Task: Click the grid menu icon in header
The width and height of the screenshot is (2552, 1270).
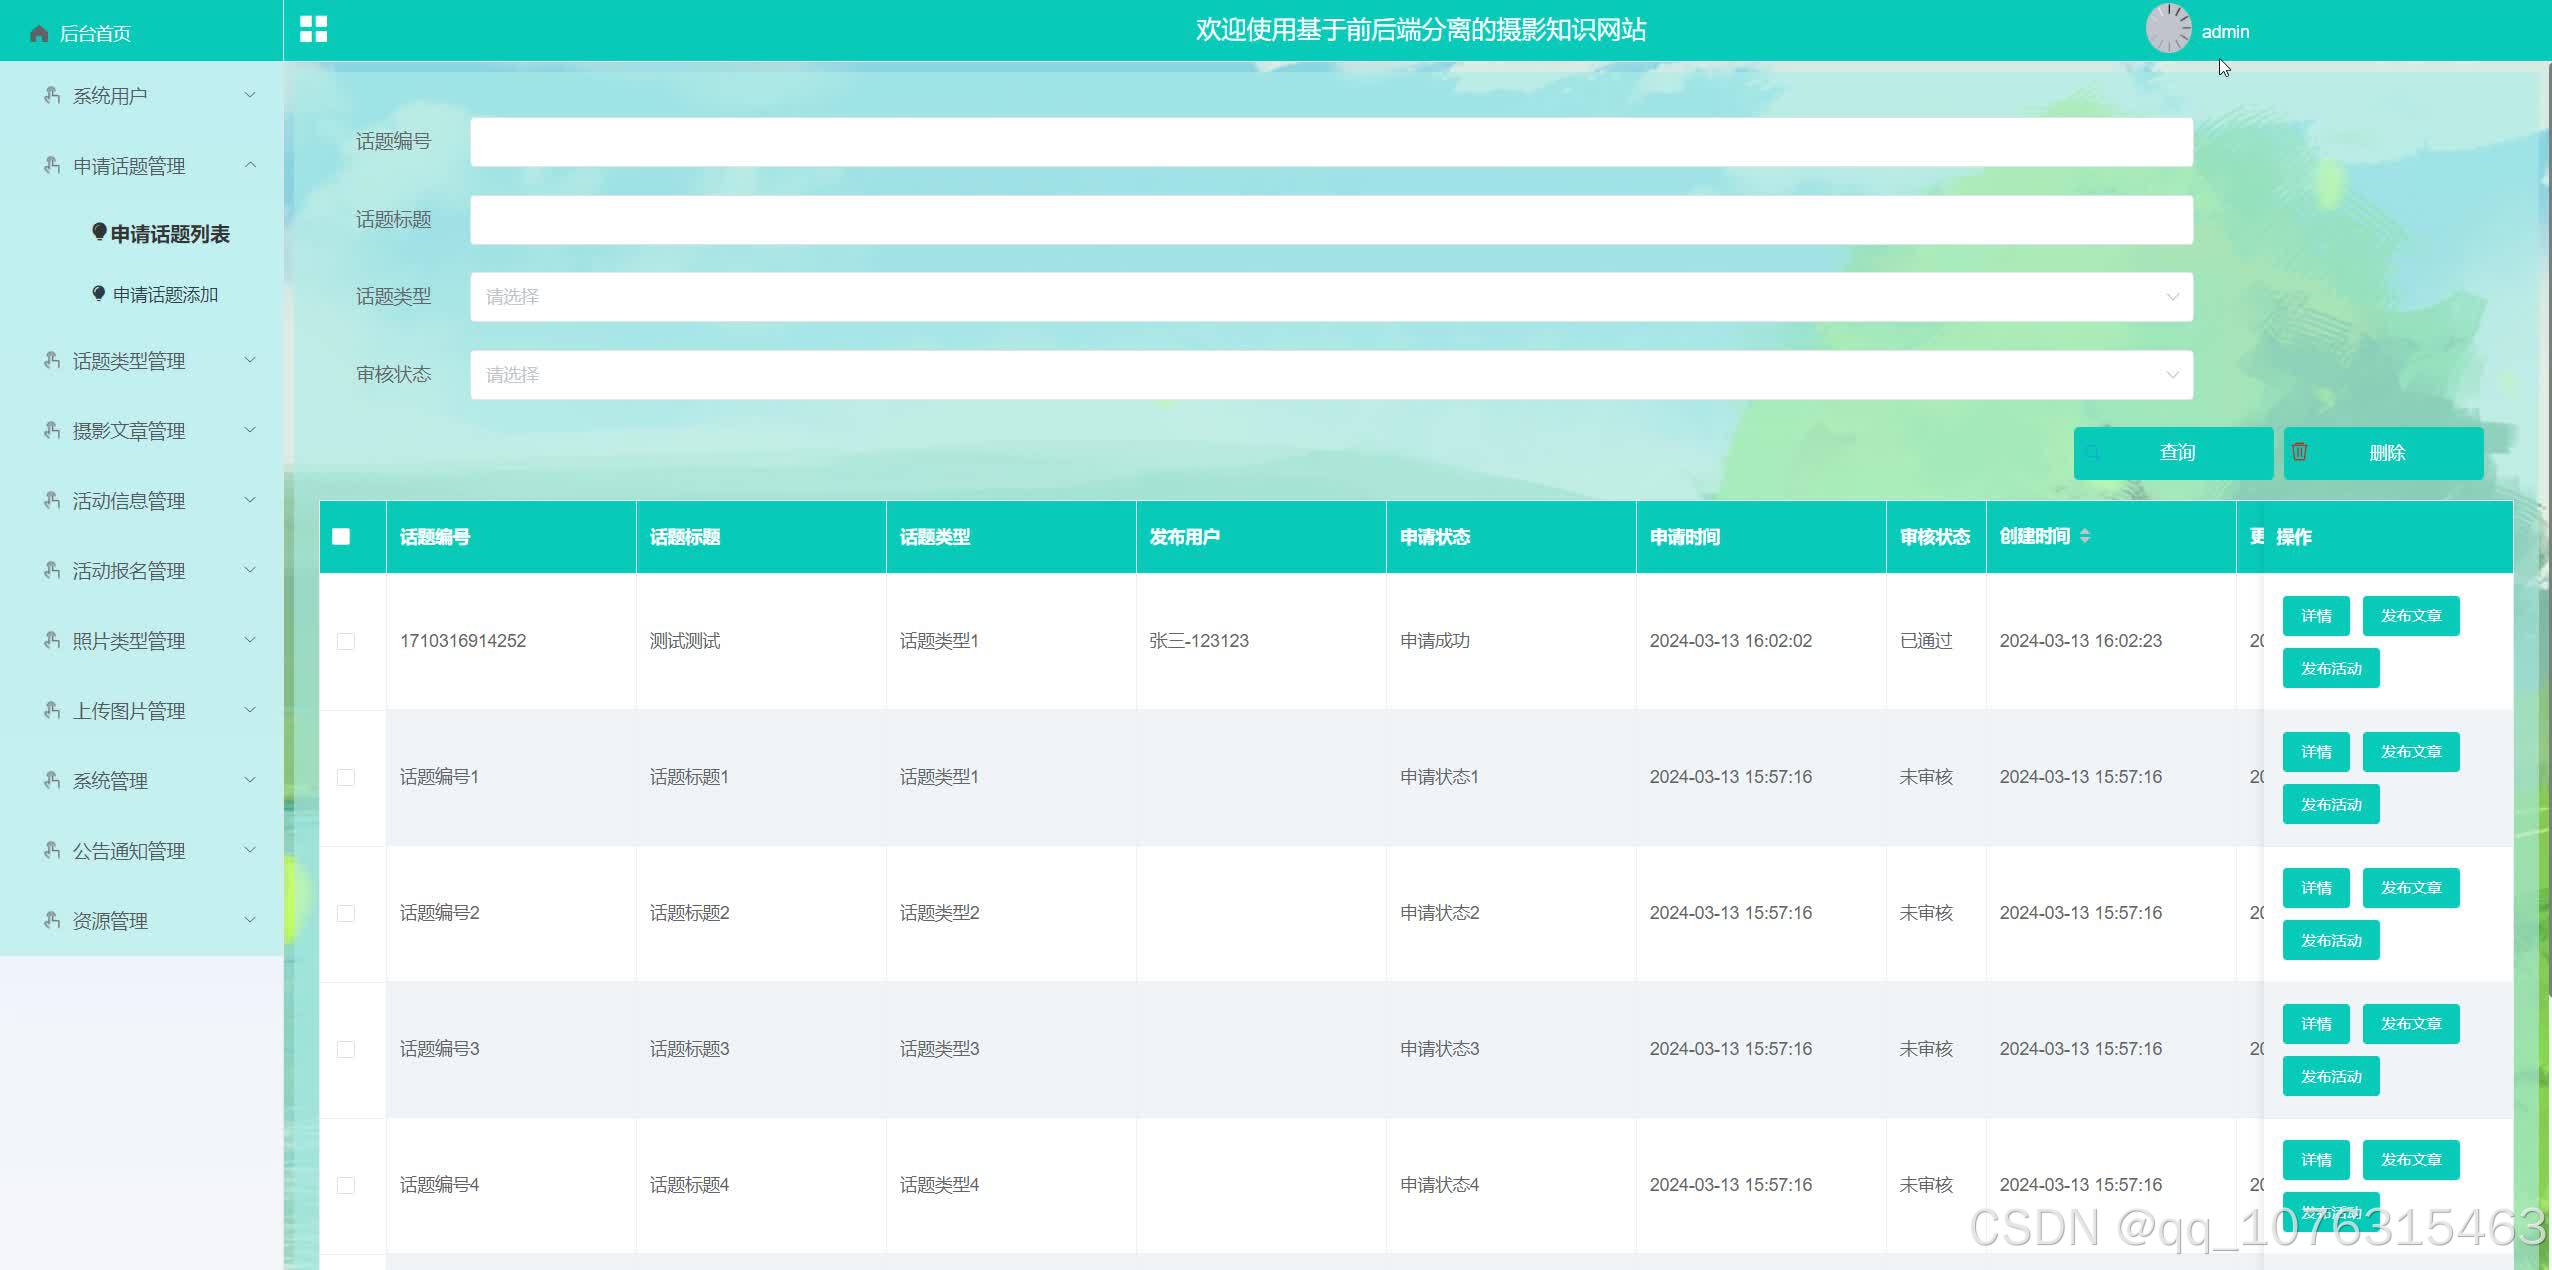Action: 313,30
